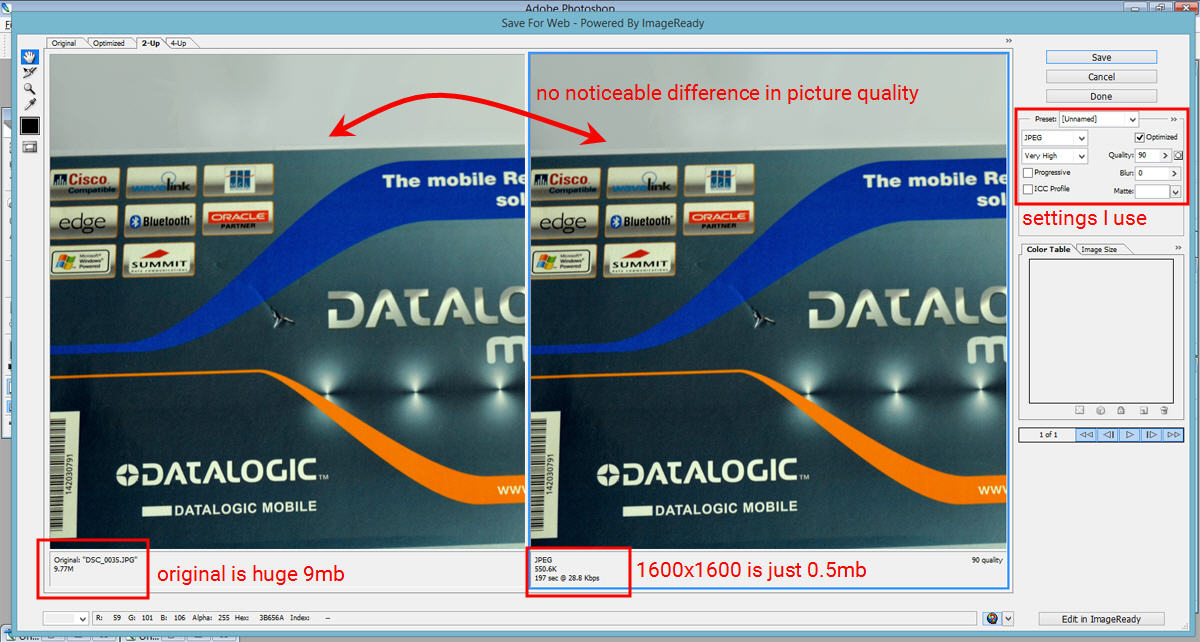
Task: Open the Color Table tab
Action: coord(1048,249)
